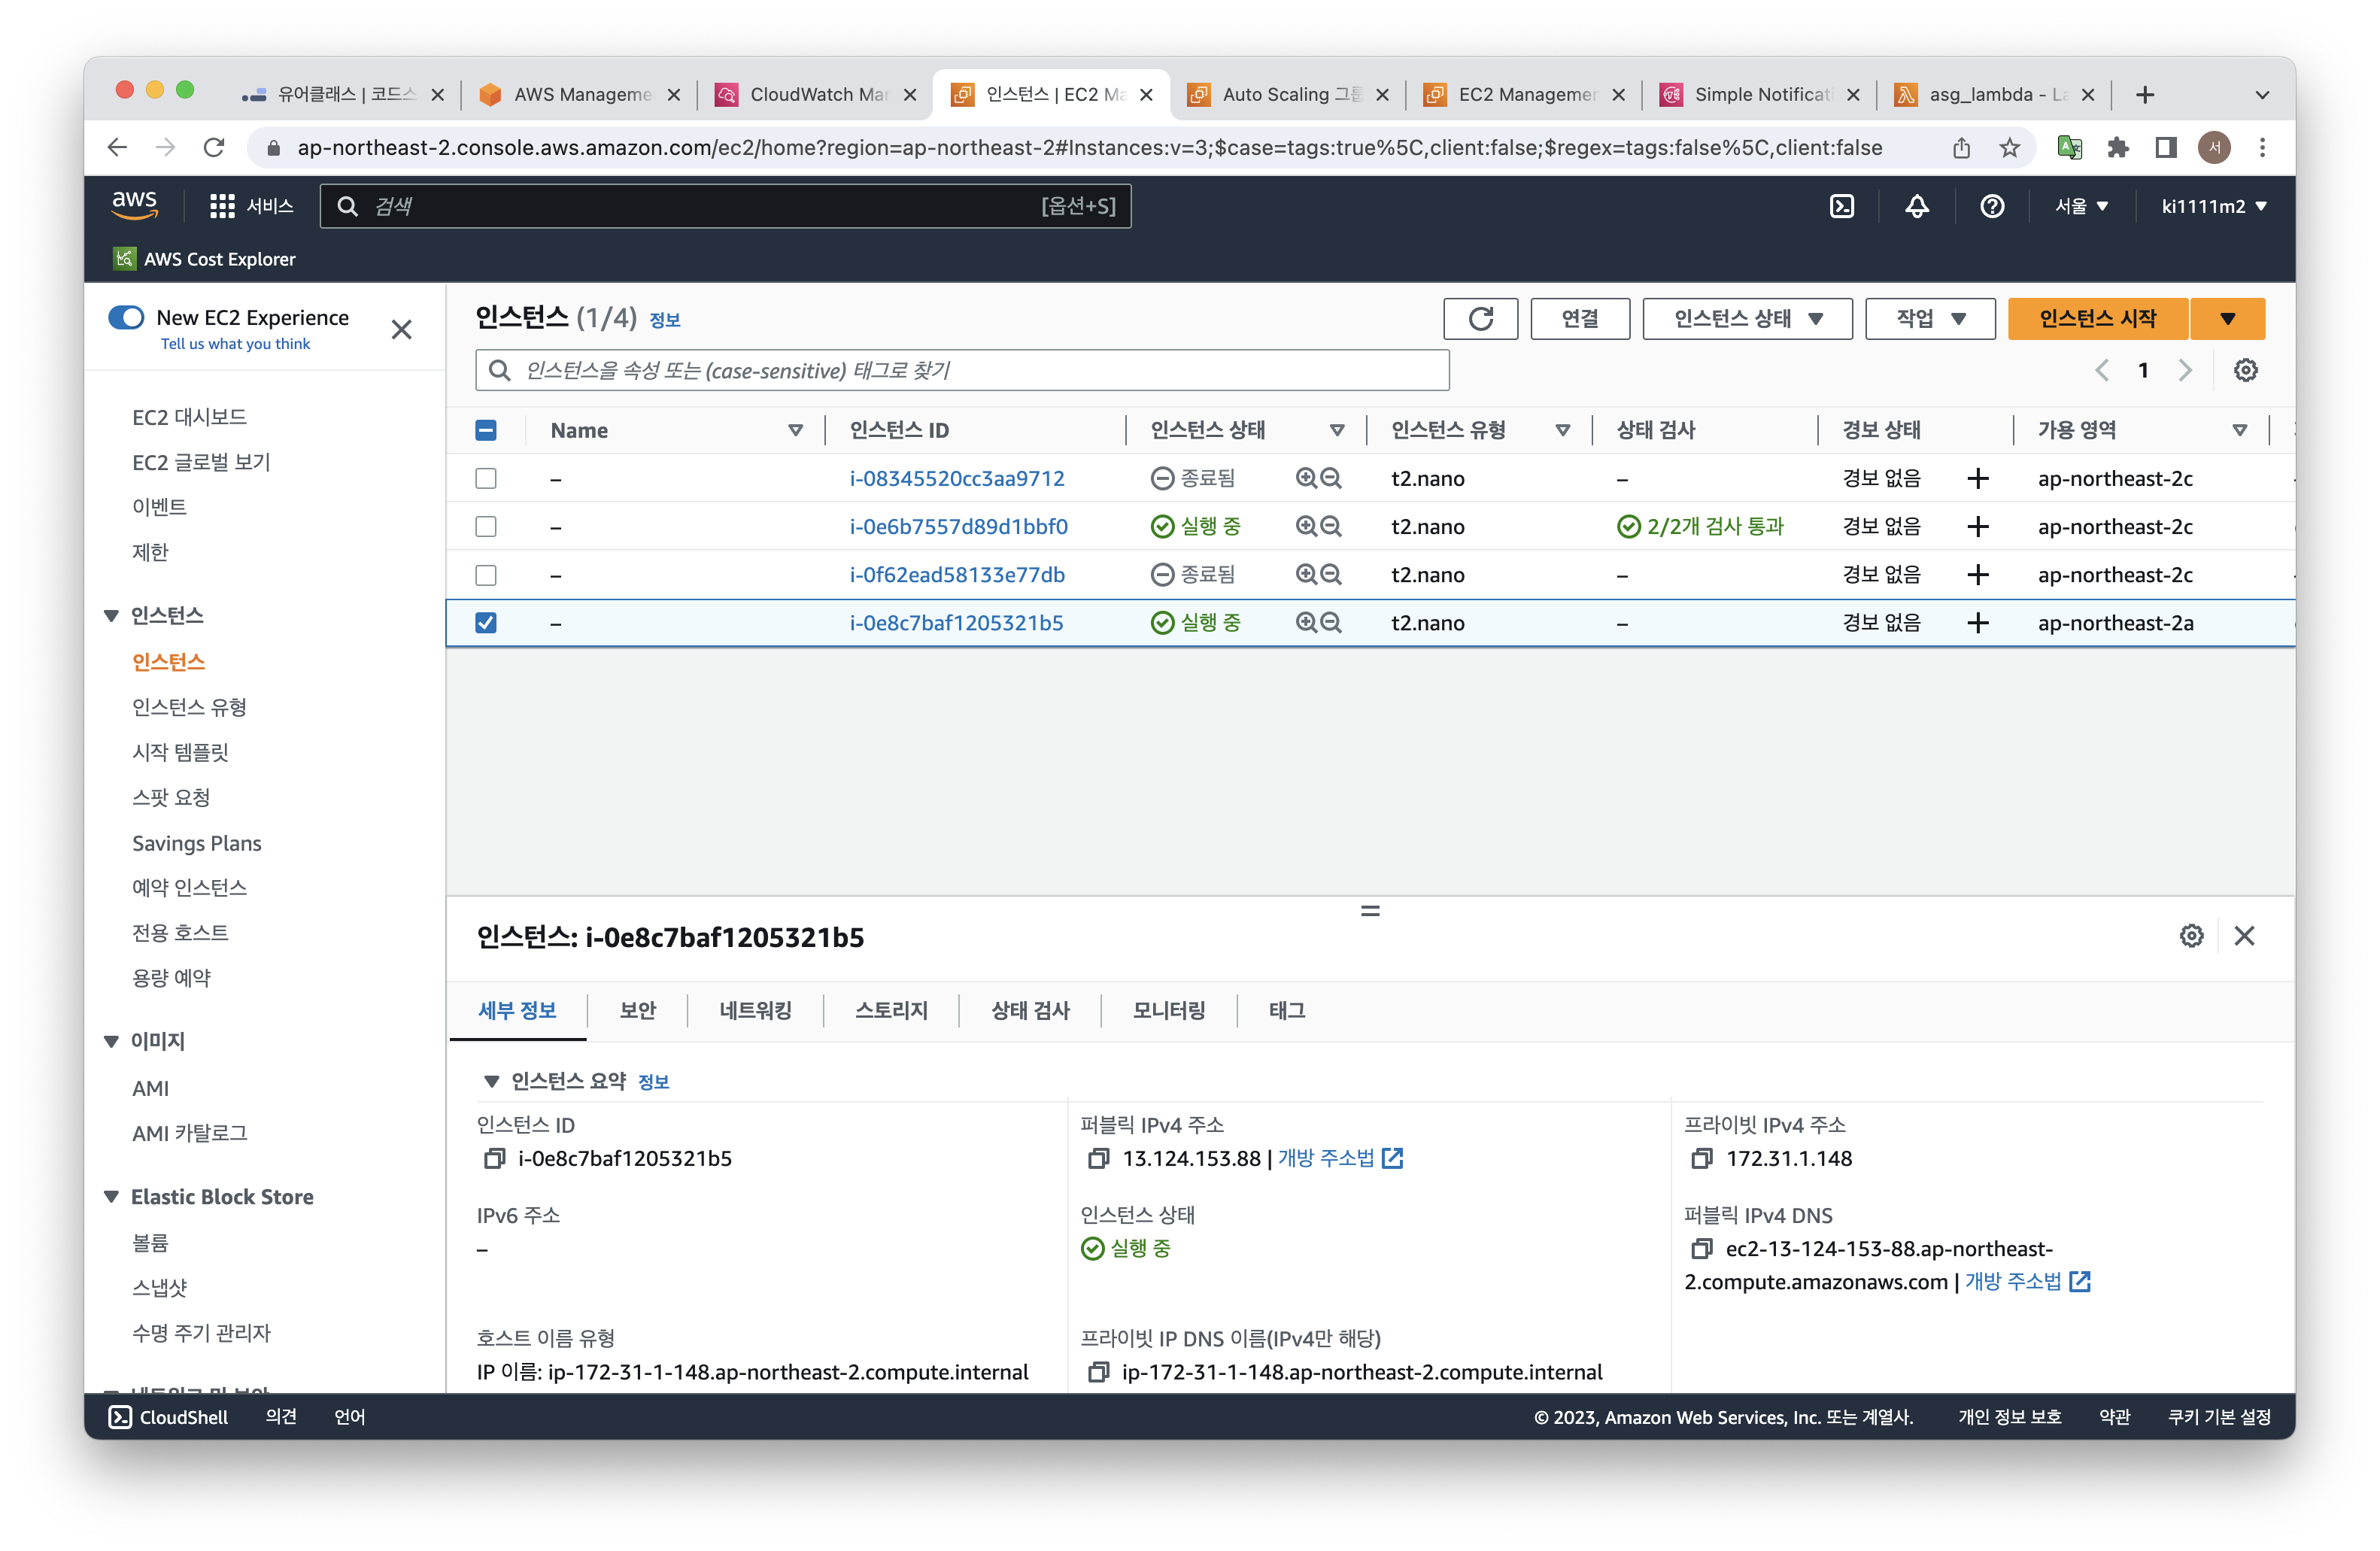Zoom in filter for i-08345520cc3aa9712 state
This screenshot has height=1551, width=2380.
pyautogui.click(x=1306, y=479)
